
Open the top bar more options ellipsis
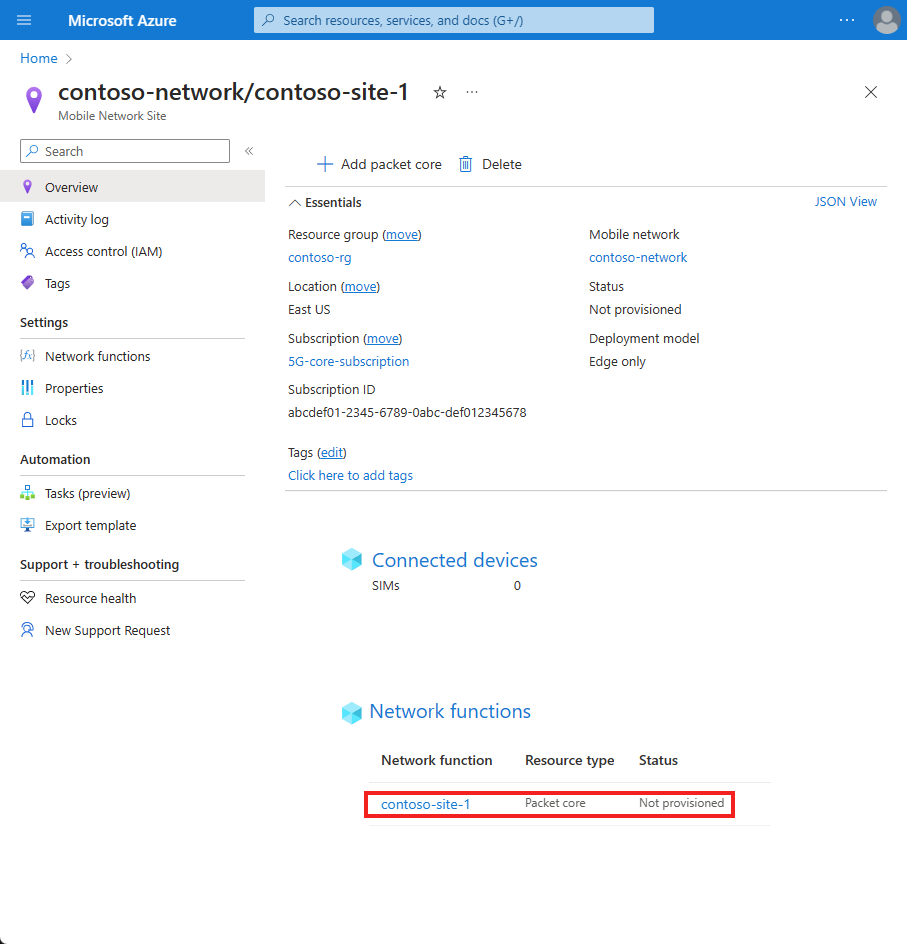pos(847,20)
